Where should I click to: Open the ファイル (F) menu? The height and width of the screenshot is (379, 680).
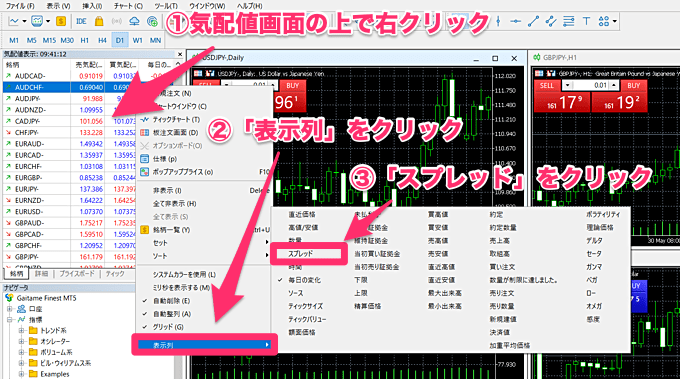(x=20, y=6)
